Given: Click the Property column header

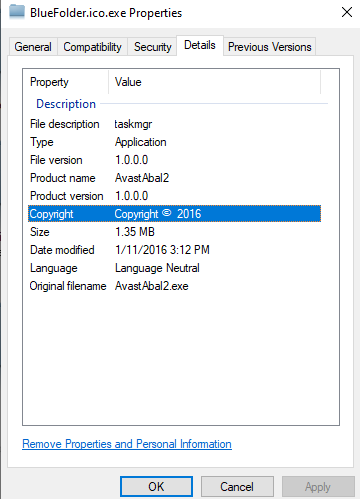Looking at the screenshot, I should pos(49,82).
